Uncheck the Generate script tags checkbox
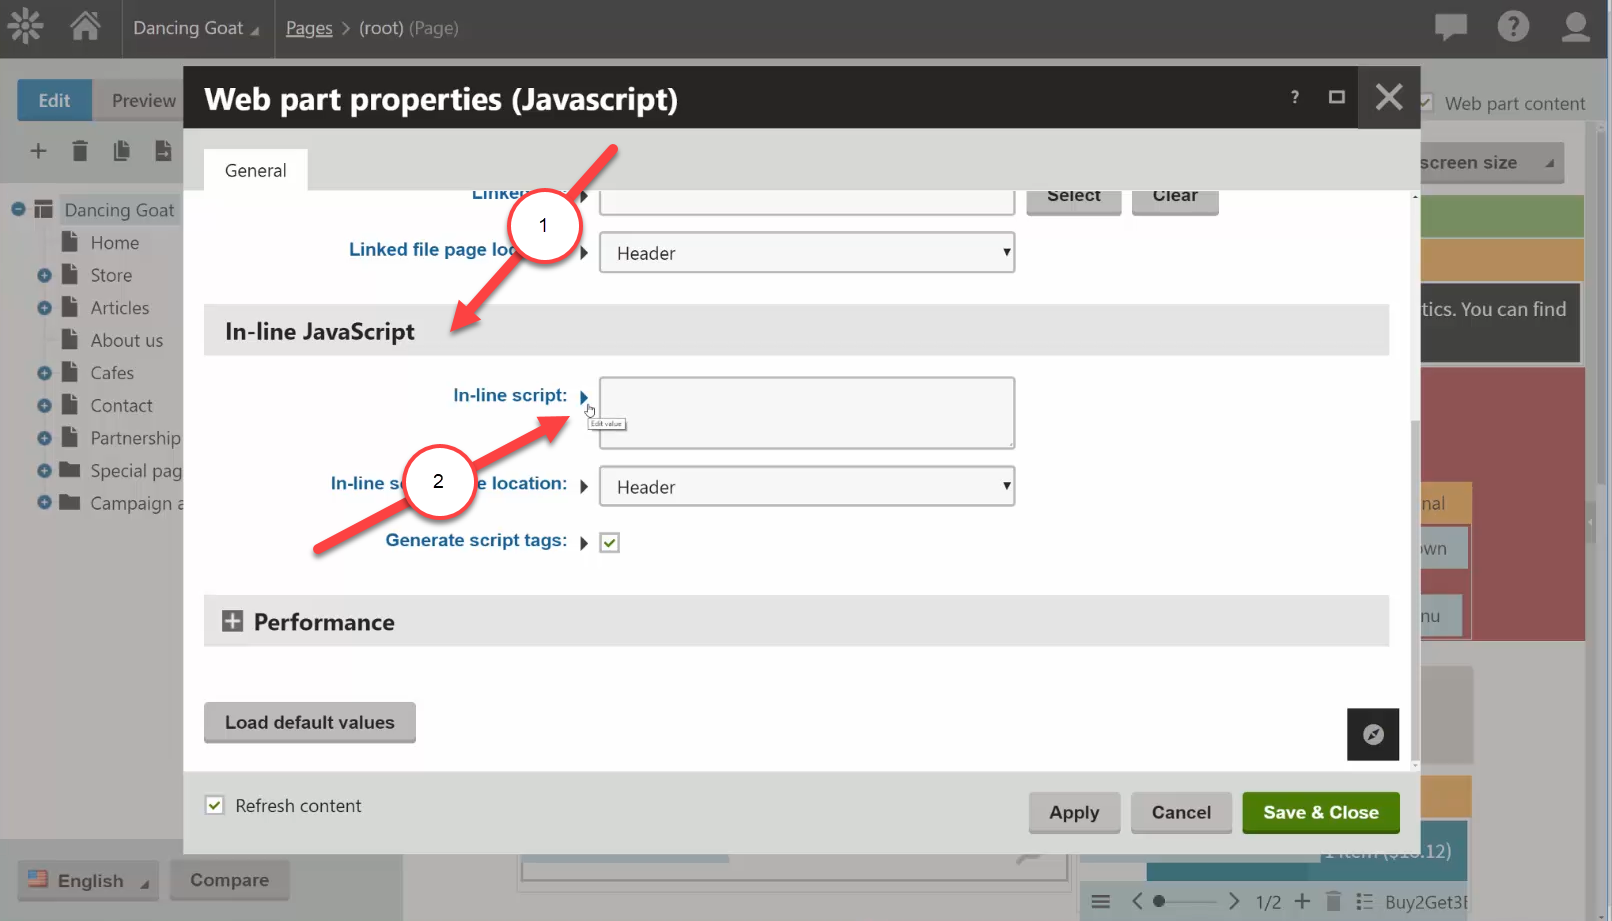 pos(610,542)
